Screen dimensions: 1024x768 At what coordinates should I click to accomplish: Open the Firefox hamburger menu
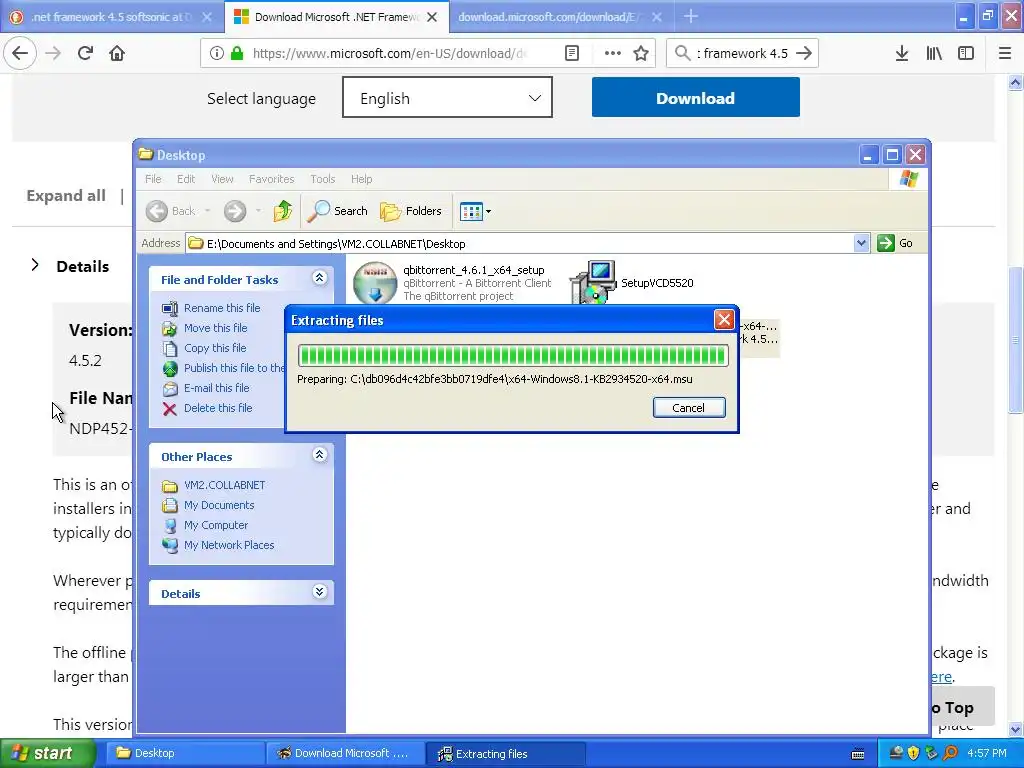pos(1005,53)
